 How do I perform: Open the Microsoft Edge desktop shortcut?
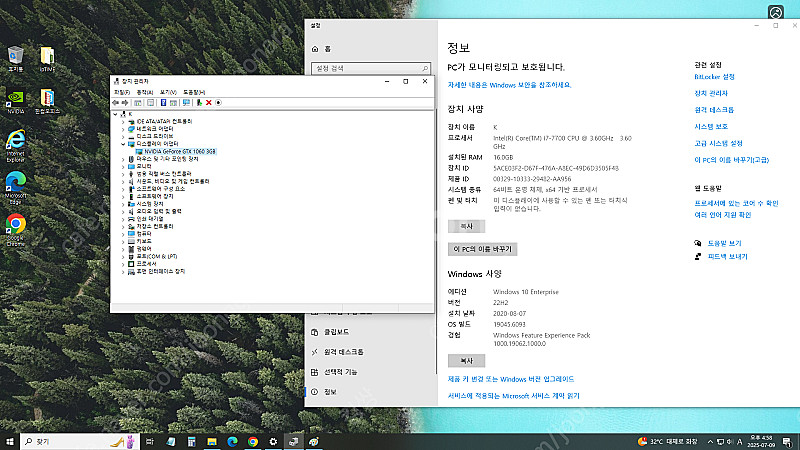point(15,188)
